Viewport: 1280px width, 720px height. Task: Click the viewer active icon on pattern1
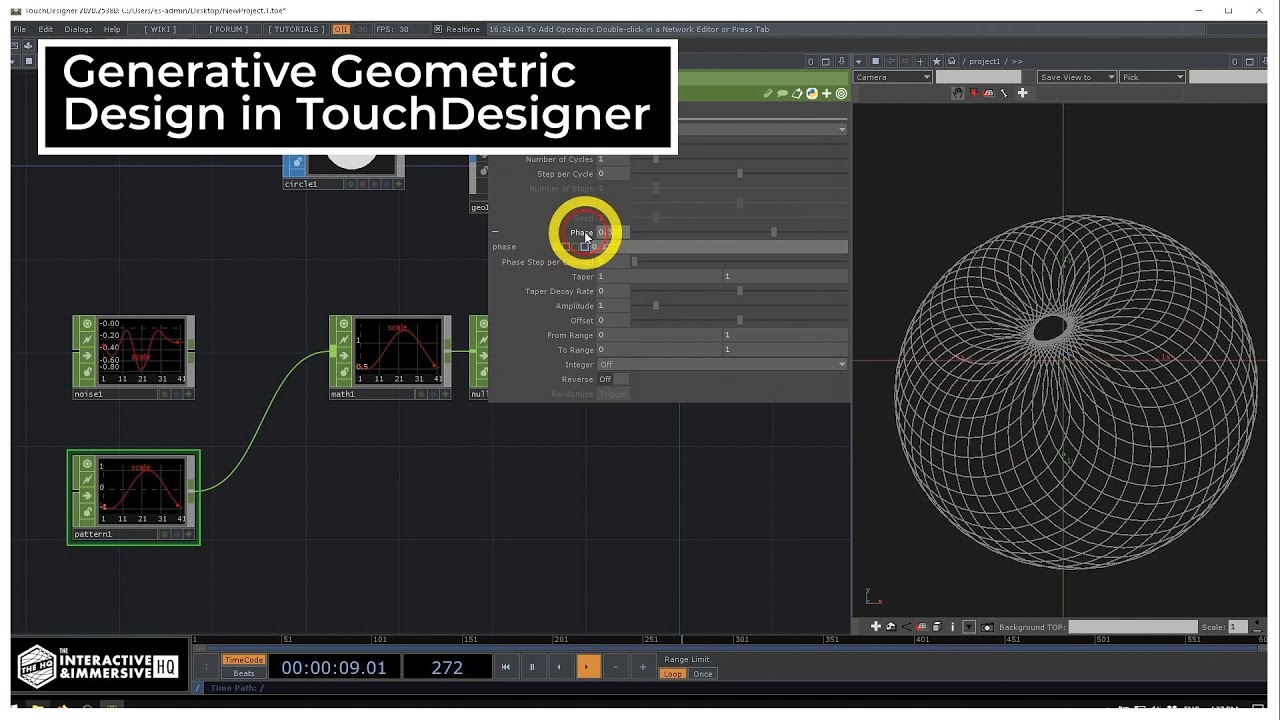pos(87,464)
